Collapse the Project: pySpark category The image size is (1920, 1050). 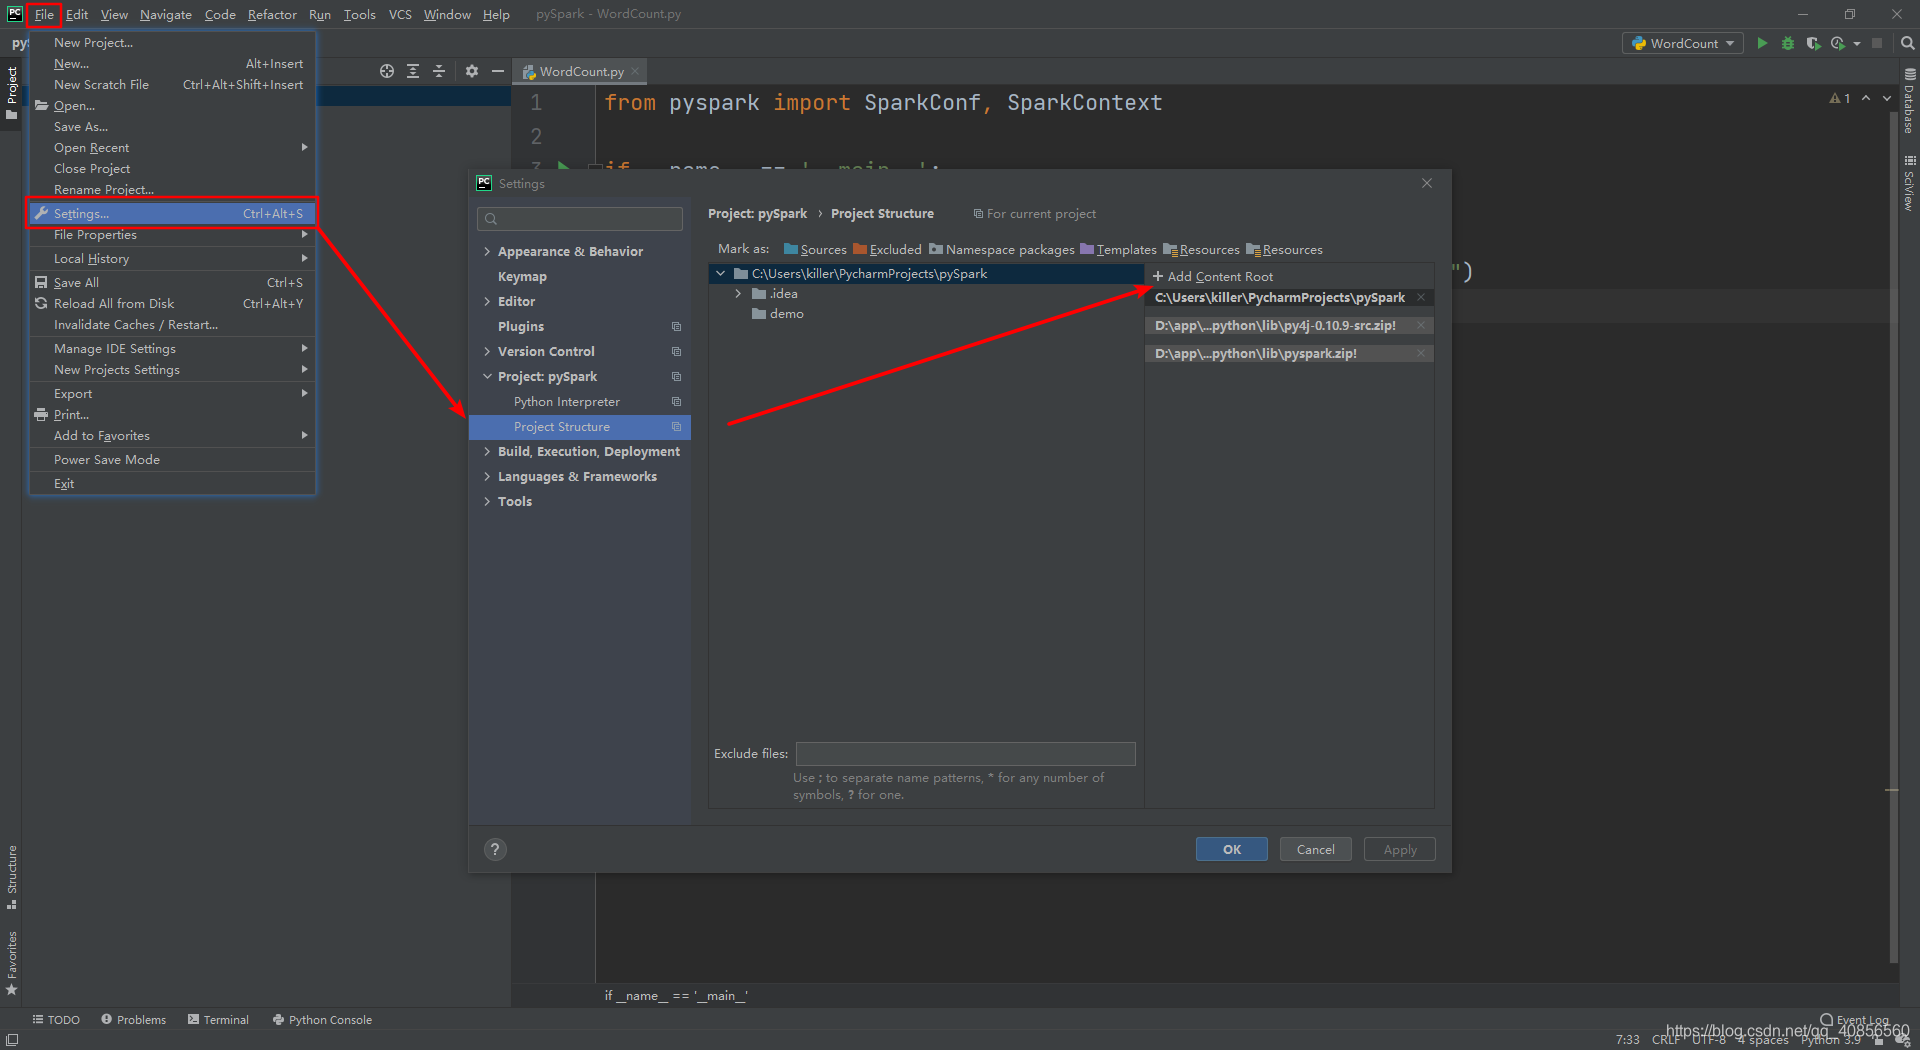click(x=487, y=376)
